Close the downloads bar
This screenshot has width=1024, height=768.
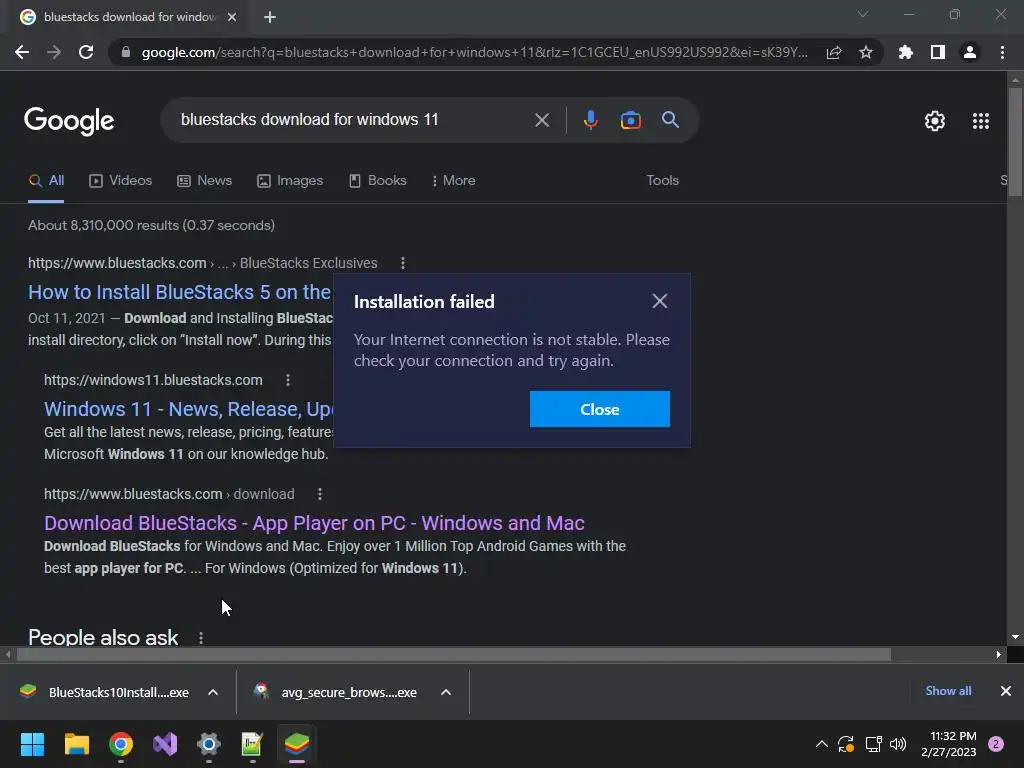pyautogui.click(x=1006, y=691)
